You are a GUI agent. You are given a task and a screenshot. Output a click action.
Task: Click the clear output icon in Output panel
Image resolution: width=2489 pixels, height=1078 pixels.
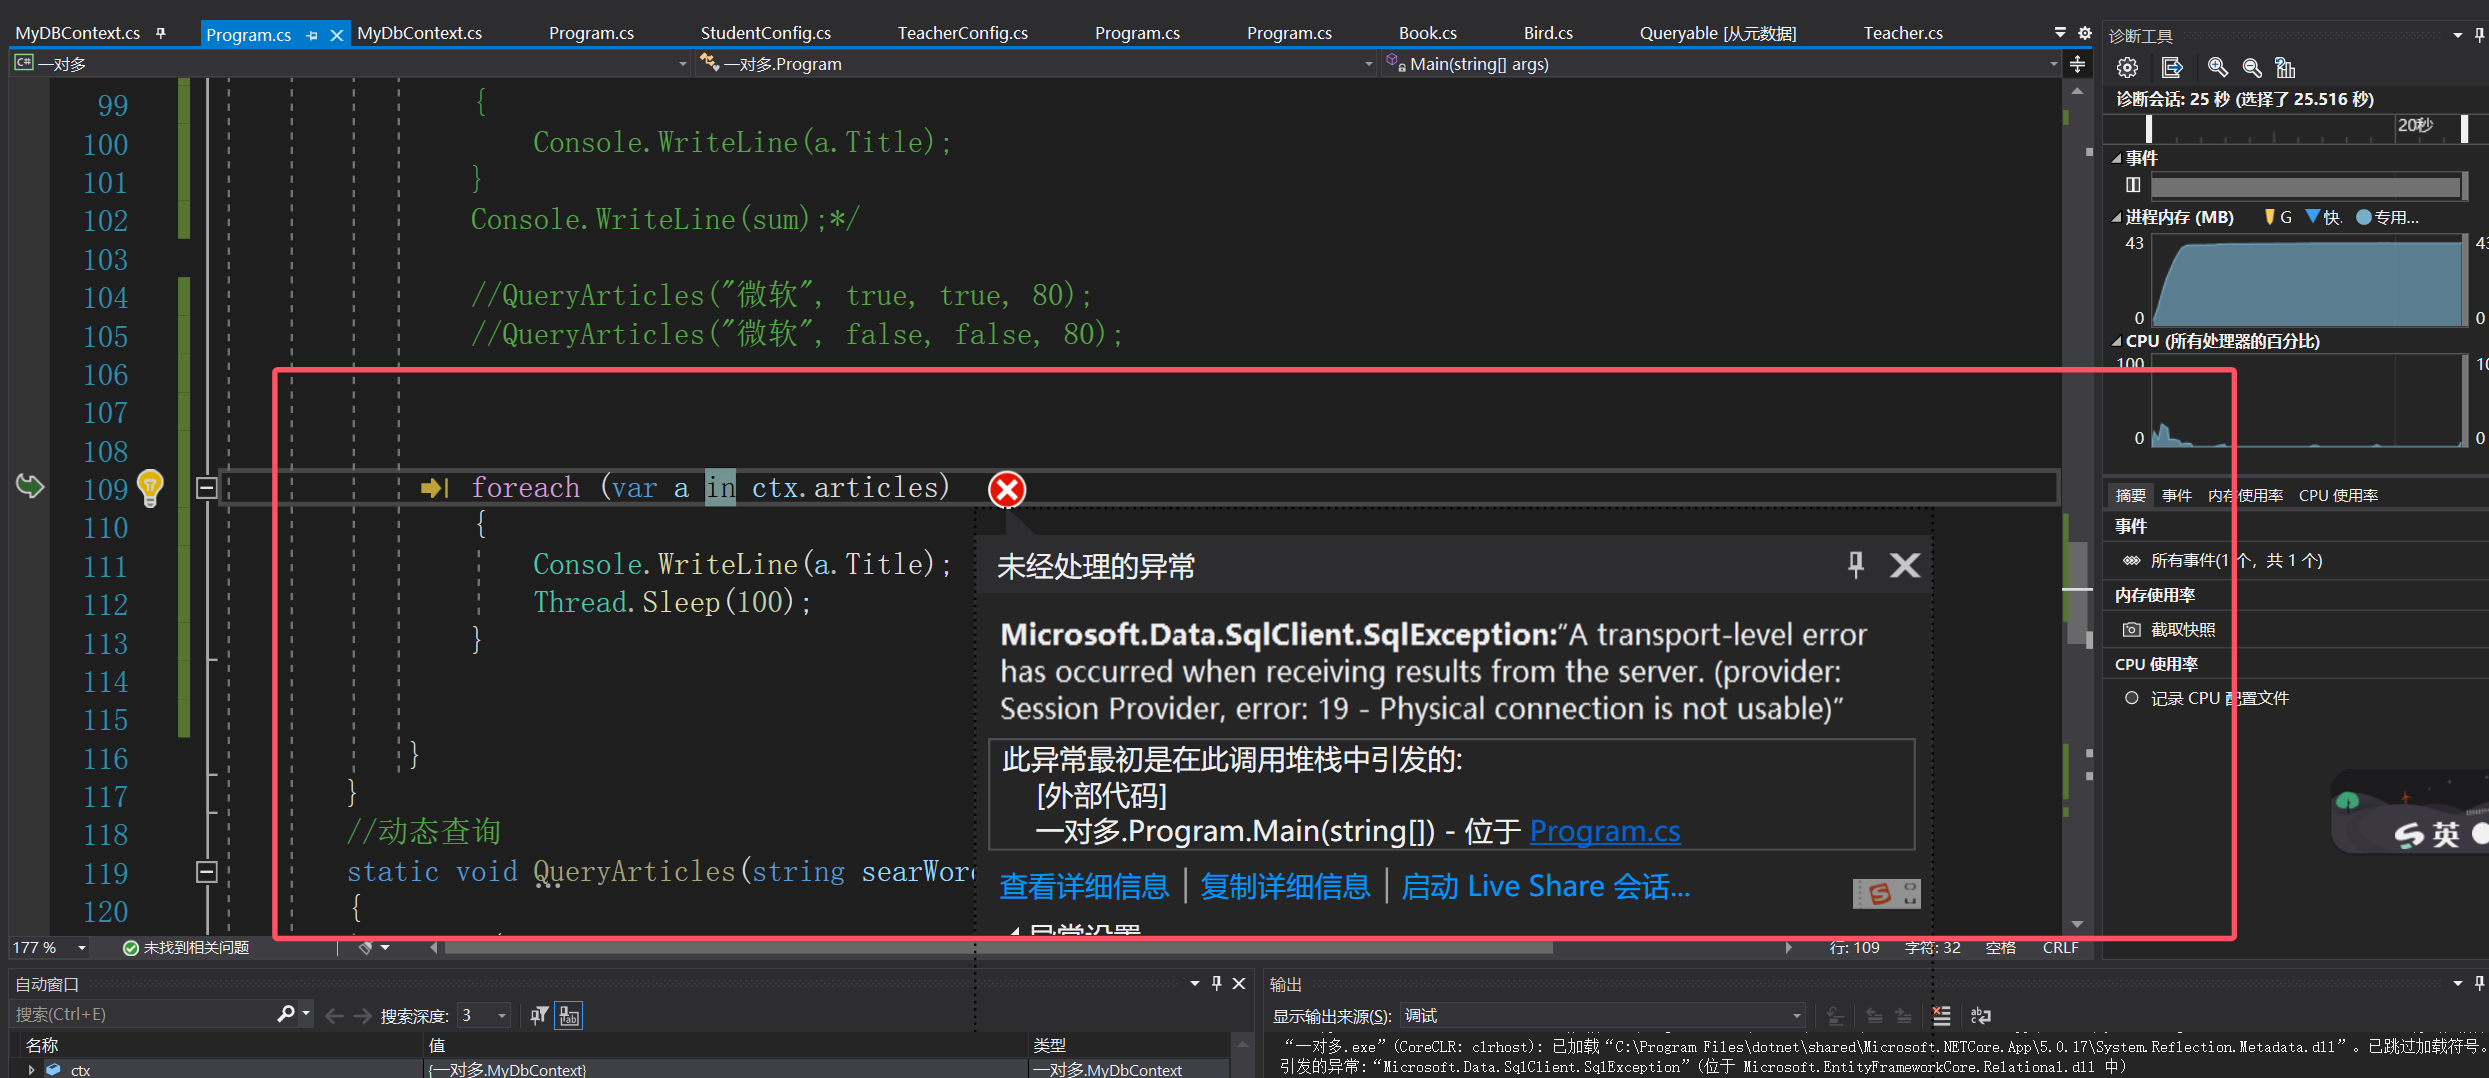tap(1942, 1016)
